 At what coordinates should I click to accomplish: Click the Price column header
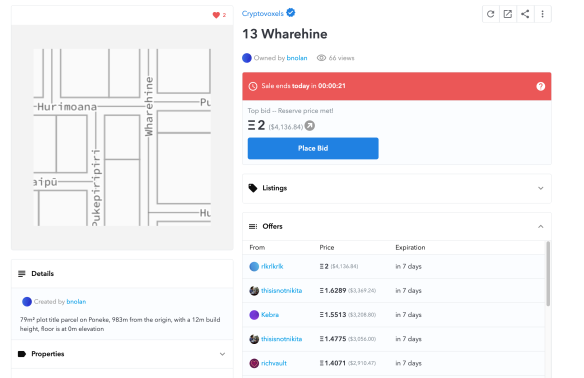(x=327, y=248)
